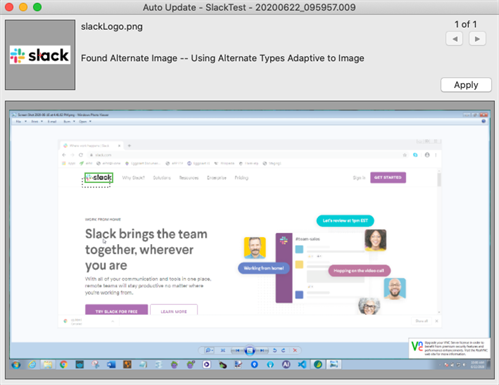499x385 pixels.
Task: Go to the next found image match
Action: [x=477, y=39]
